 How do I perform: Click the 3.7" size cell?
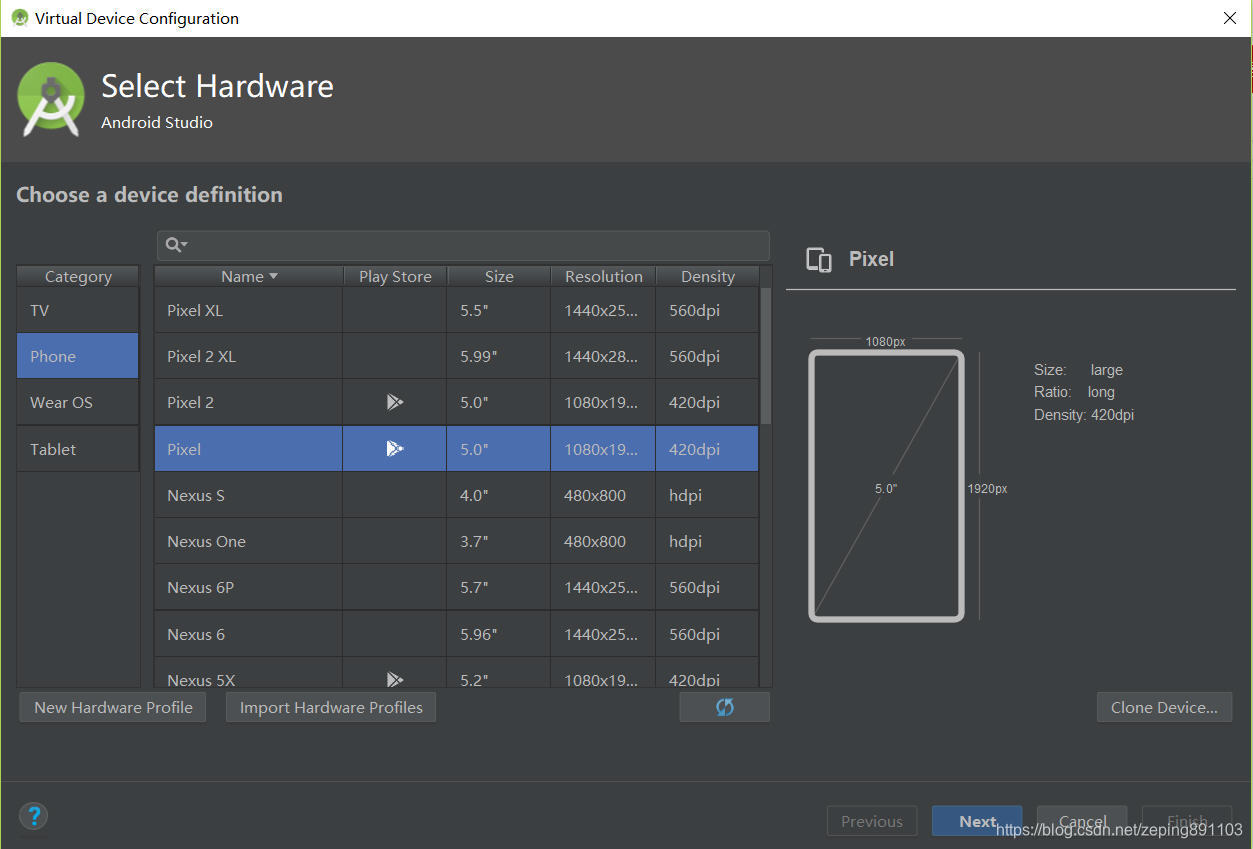[499, 541]
